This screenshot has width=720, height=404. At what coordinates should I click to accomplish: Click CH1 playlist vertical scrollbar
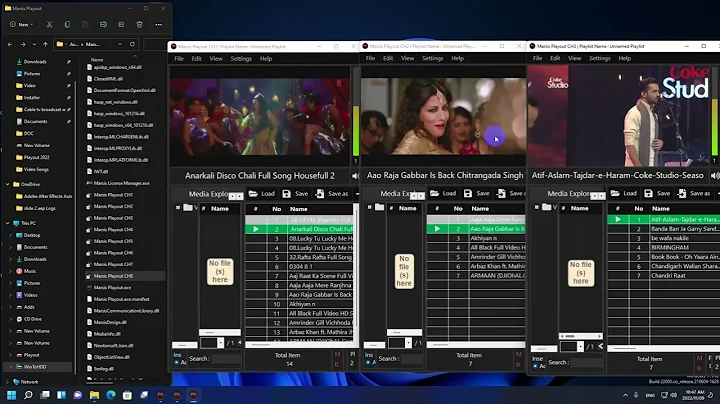pos(355,273)
